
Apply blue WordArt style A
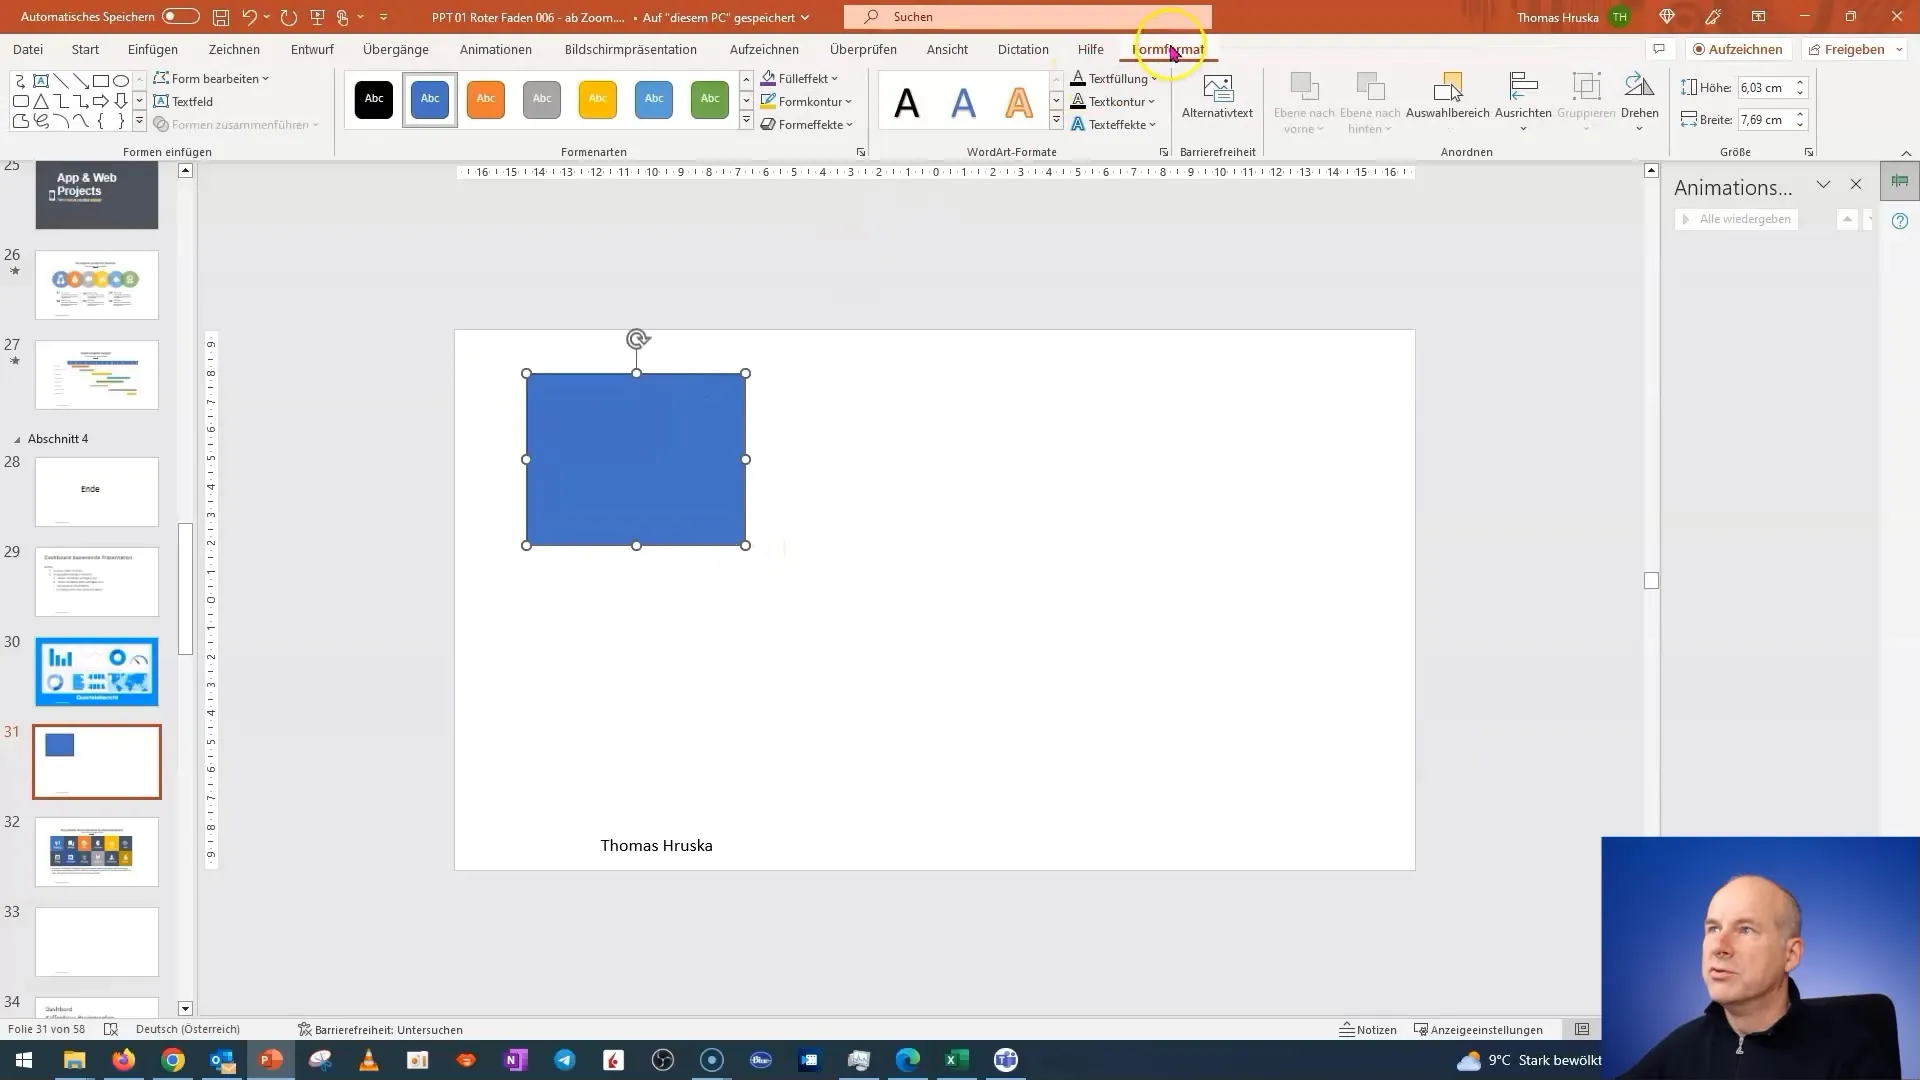[x=963, y=102]
